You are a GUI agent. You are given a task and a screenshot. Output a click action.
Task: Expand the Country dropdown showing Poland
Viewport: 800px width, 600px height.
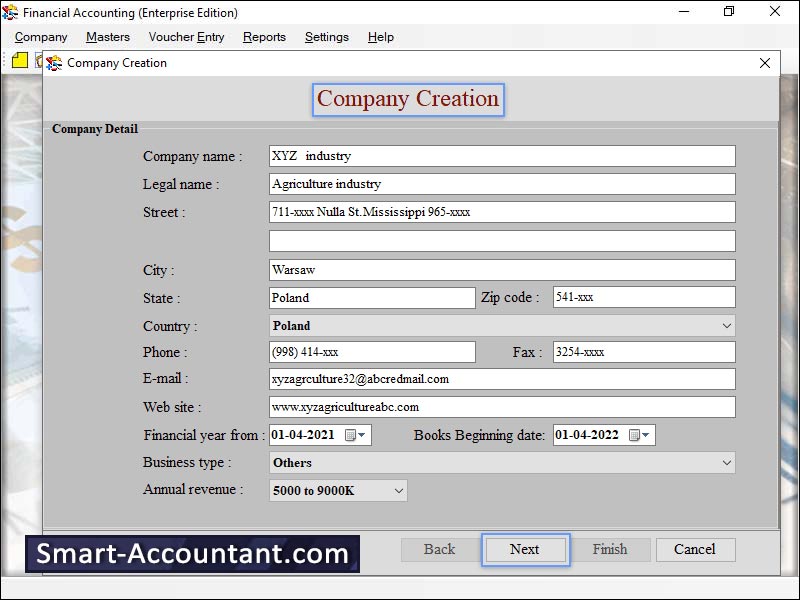pyautogui.click(x=726, y=326)
